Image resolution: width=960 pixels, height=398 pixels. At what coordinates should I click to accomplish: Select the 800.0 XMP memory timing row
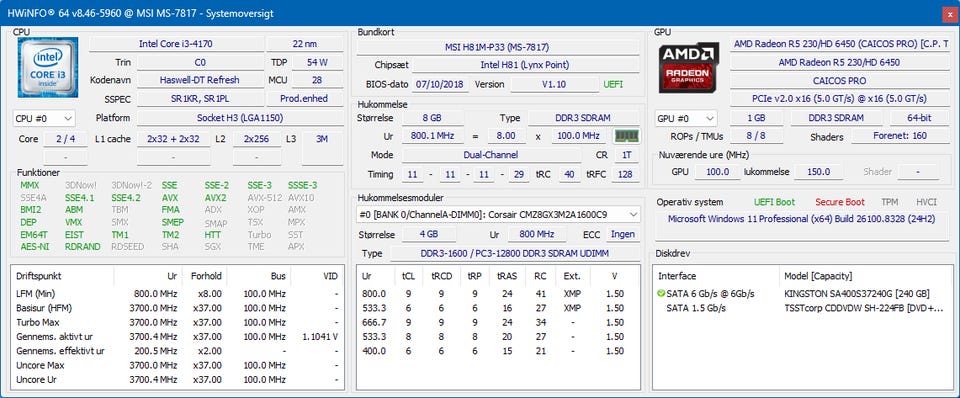tap(498, 293)
